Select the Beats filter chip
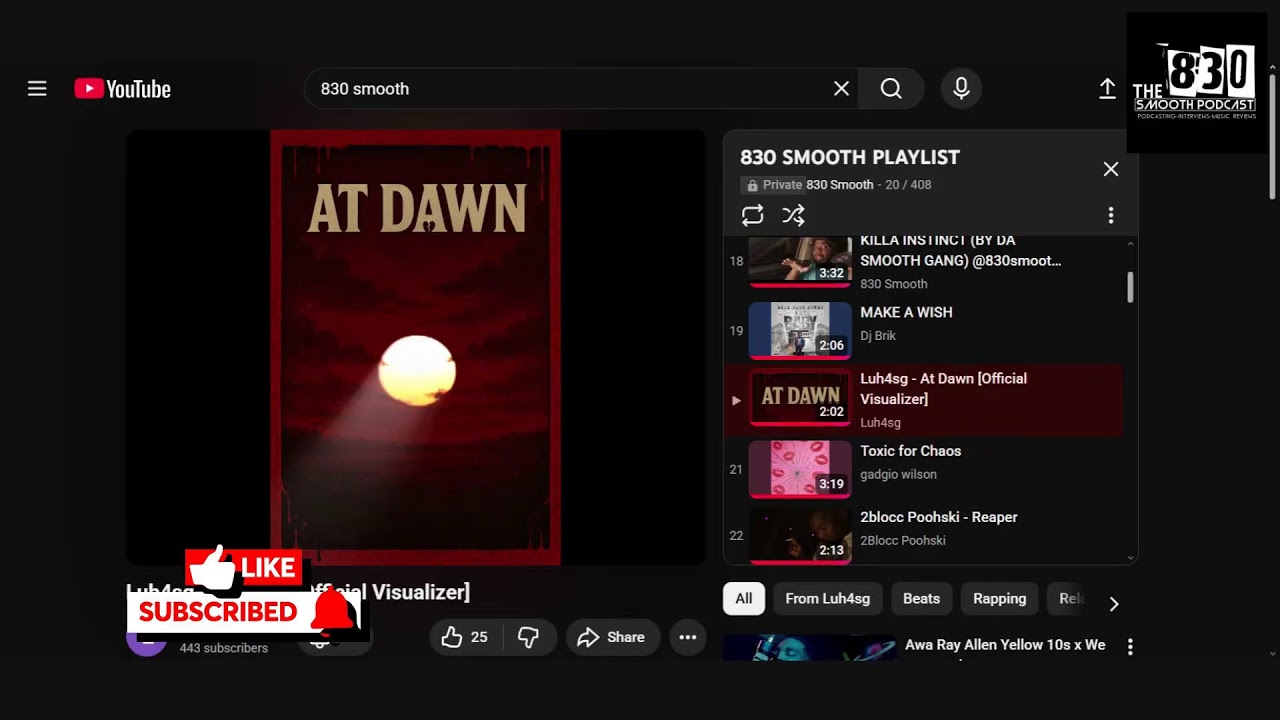 (x=922, y=599)
